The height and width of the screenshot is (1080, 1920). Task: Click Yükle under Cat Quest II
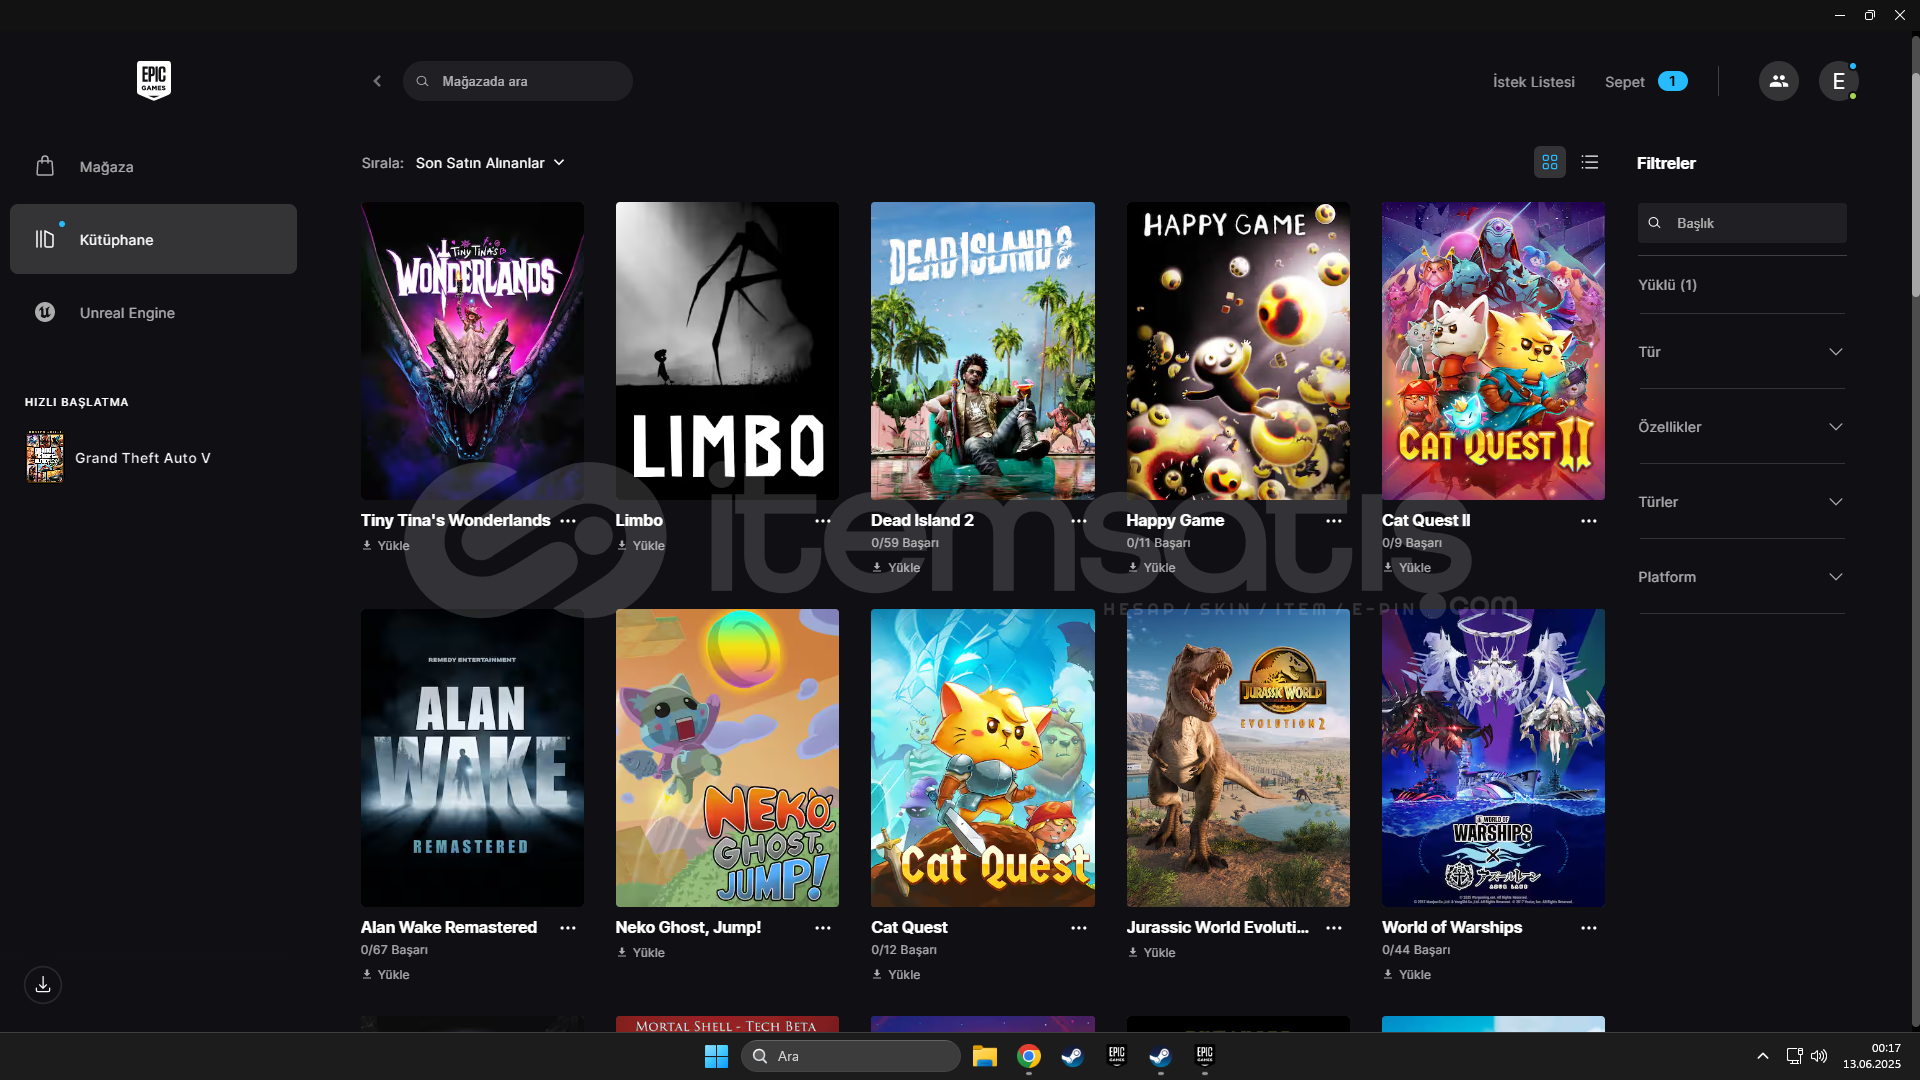(1407, 568)
